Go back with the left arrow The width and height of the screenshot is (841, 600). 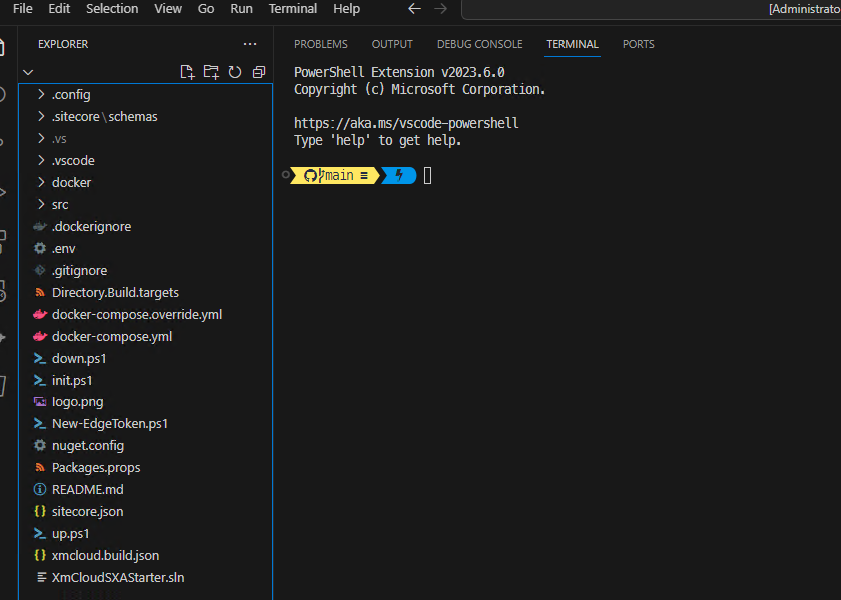pos(414,9)
